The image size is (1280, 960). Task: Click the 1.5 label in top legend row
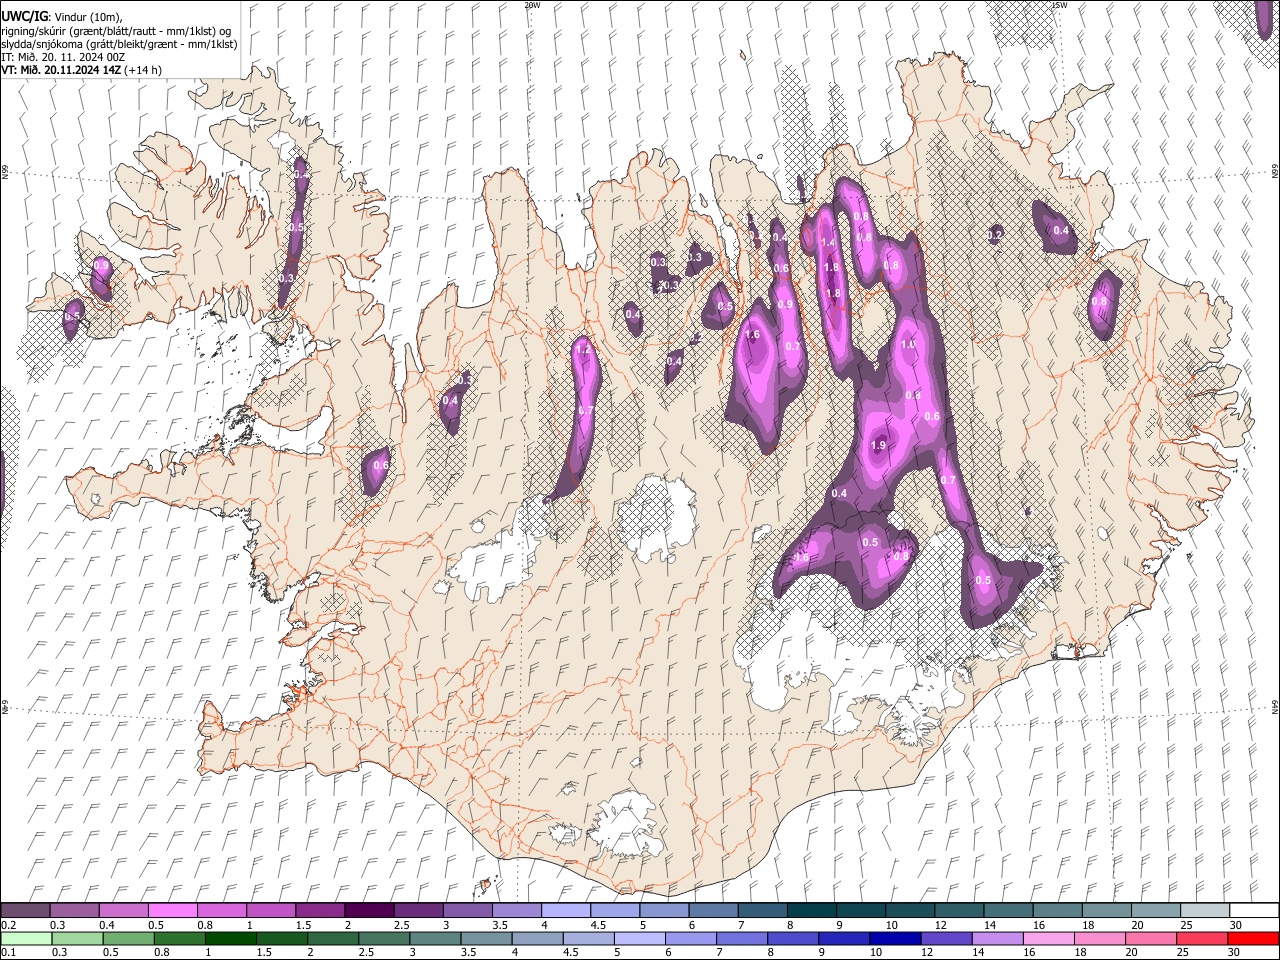[x=302, y=925]
